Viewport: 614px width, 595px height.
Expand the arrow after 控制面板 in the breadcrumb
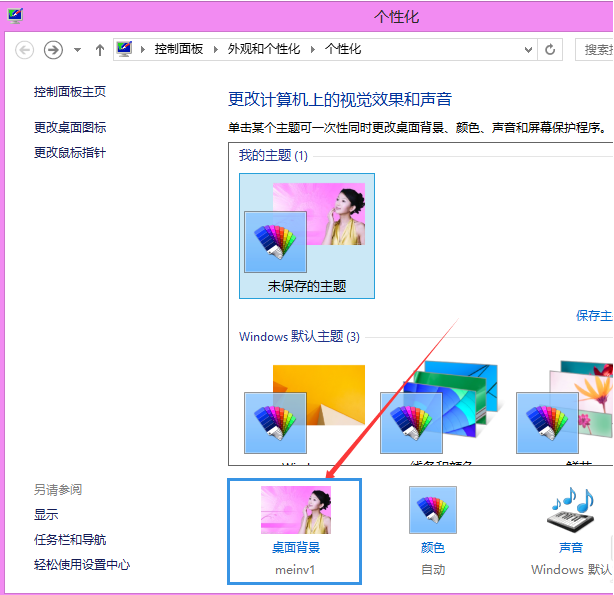(x=217, y=49)
